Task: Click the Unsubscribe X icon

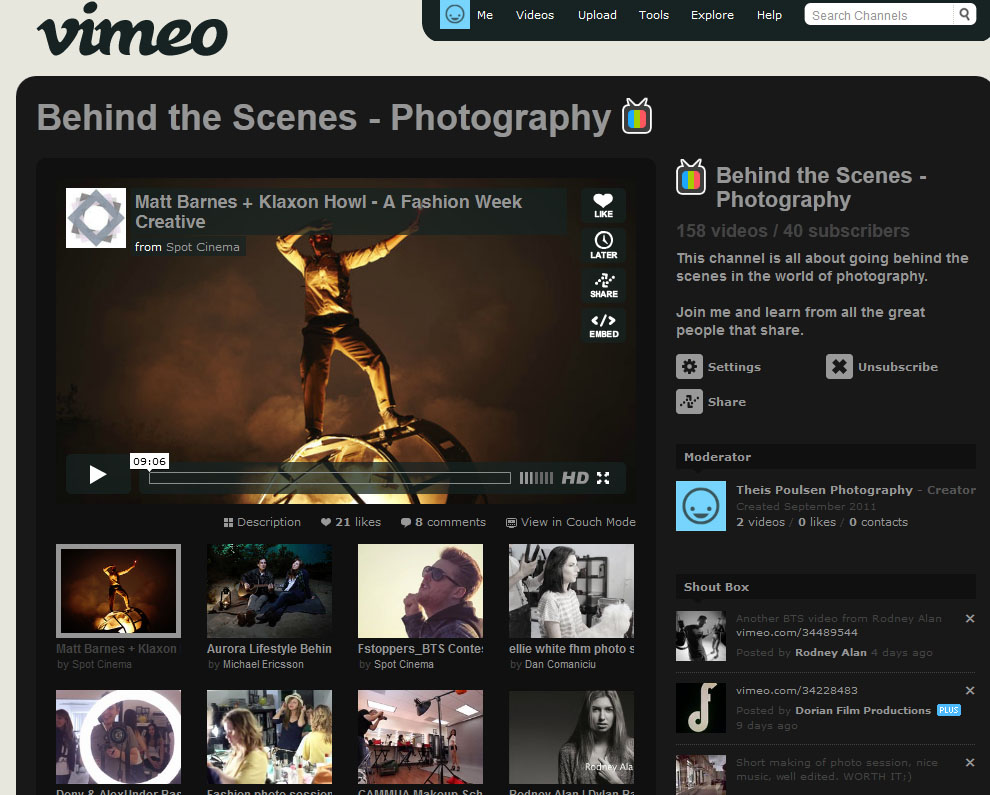Action: point(839,366)
